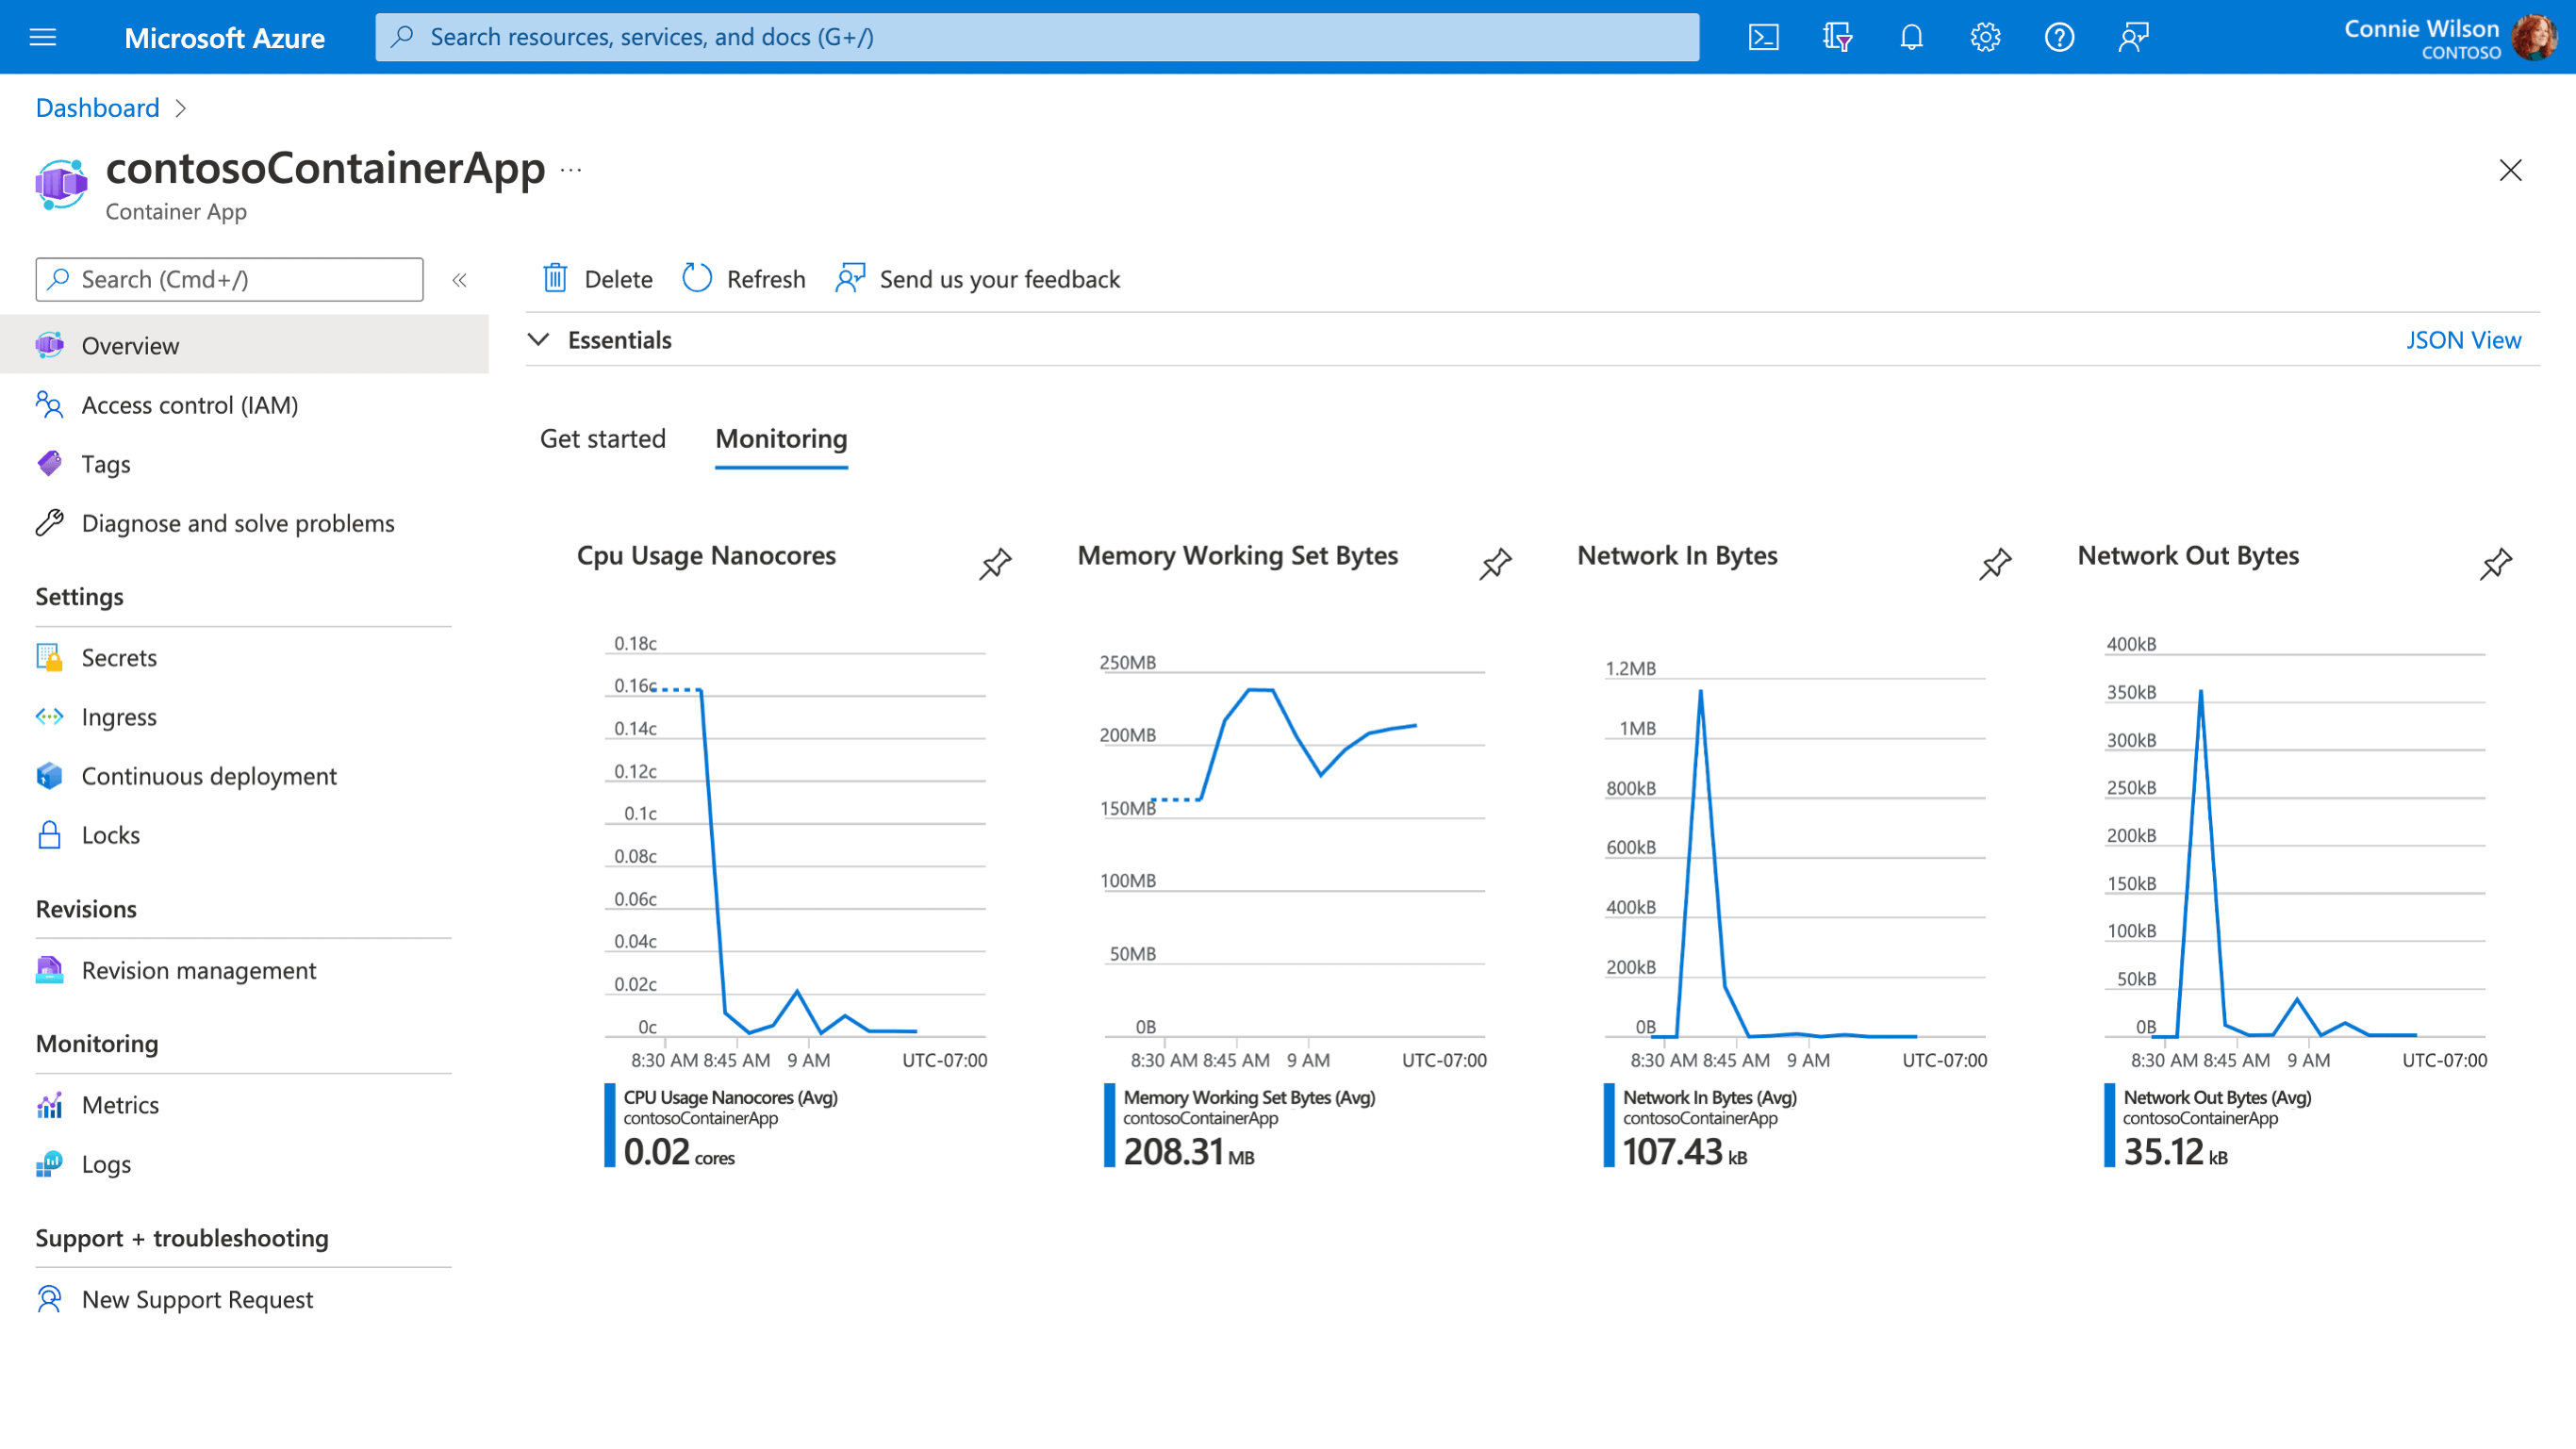2576x1449 pixels.
Task: Focus the global search resources field
Action: click(1037, 37)
